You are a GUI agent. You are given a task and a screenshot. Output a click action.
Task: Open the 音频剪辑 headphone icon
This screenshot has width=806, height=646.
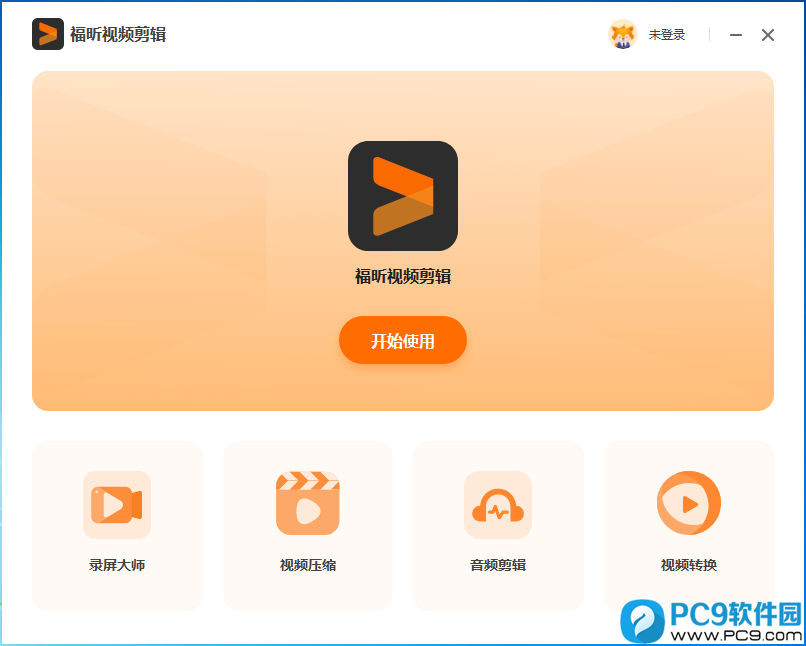tap(498, 505)
